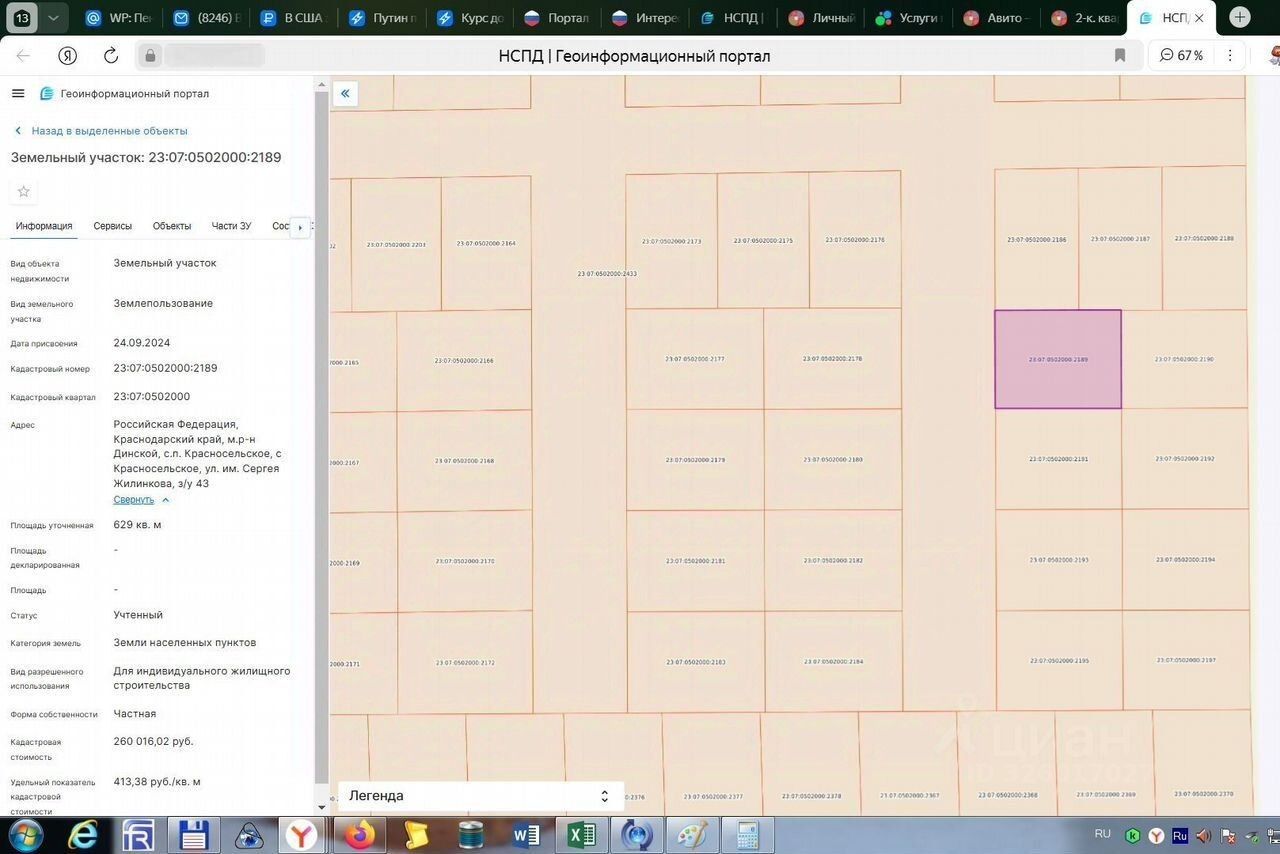Viewport: 1280px width, 854px height.
Task: Open the database cylinder app in taskbar
Action: (471, 835)
